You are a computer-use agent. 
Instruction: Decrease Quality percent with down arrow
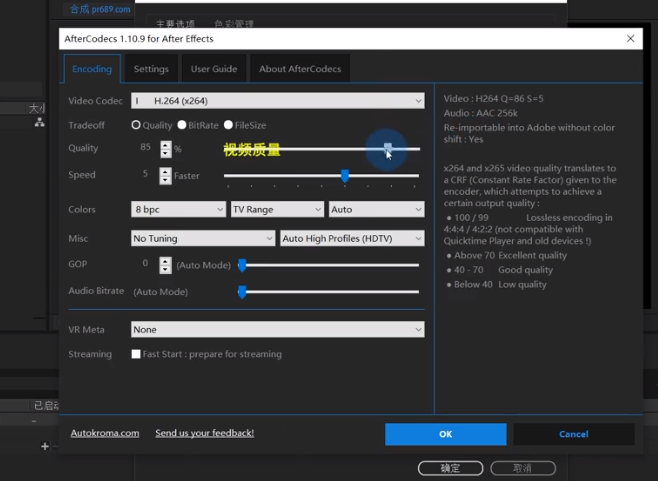click(x=166, y=154)
